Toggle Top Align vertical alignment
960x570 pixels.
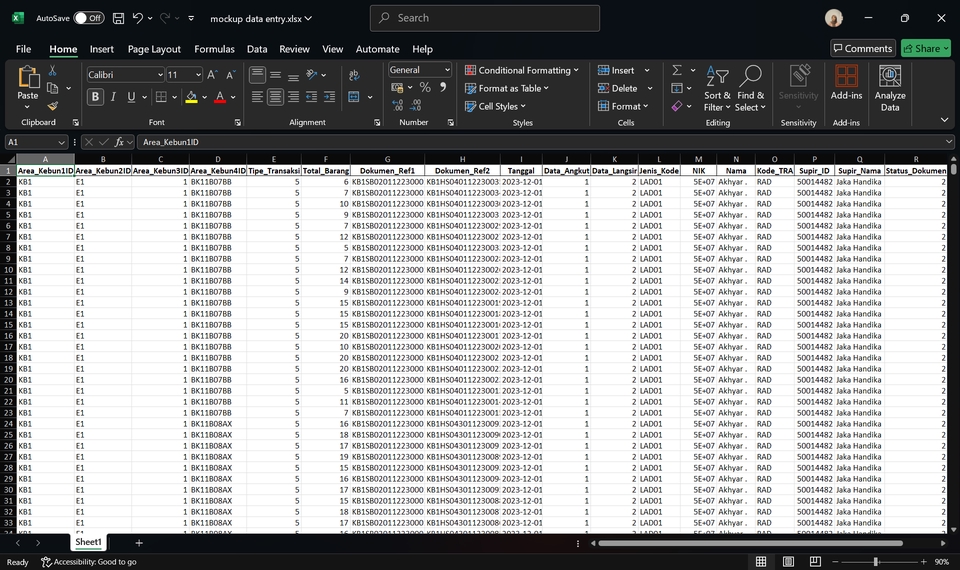coord(258,75)
